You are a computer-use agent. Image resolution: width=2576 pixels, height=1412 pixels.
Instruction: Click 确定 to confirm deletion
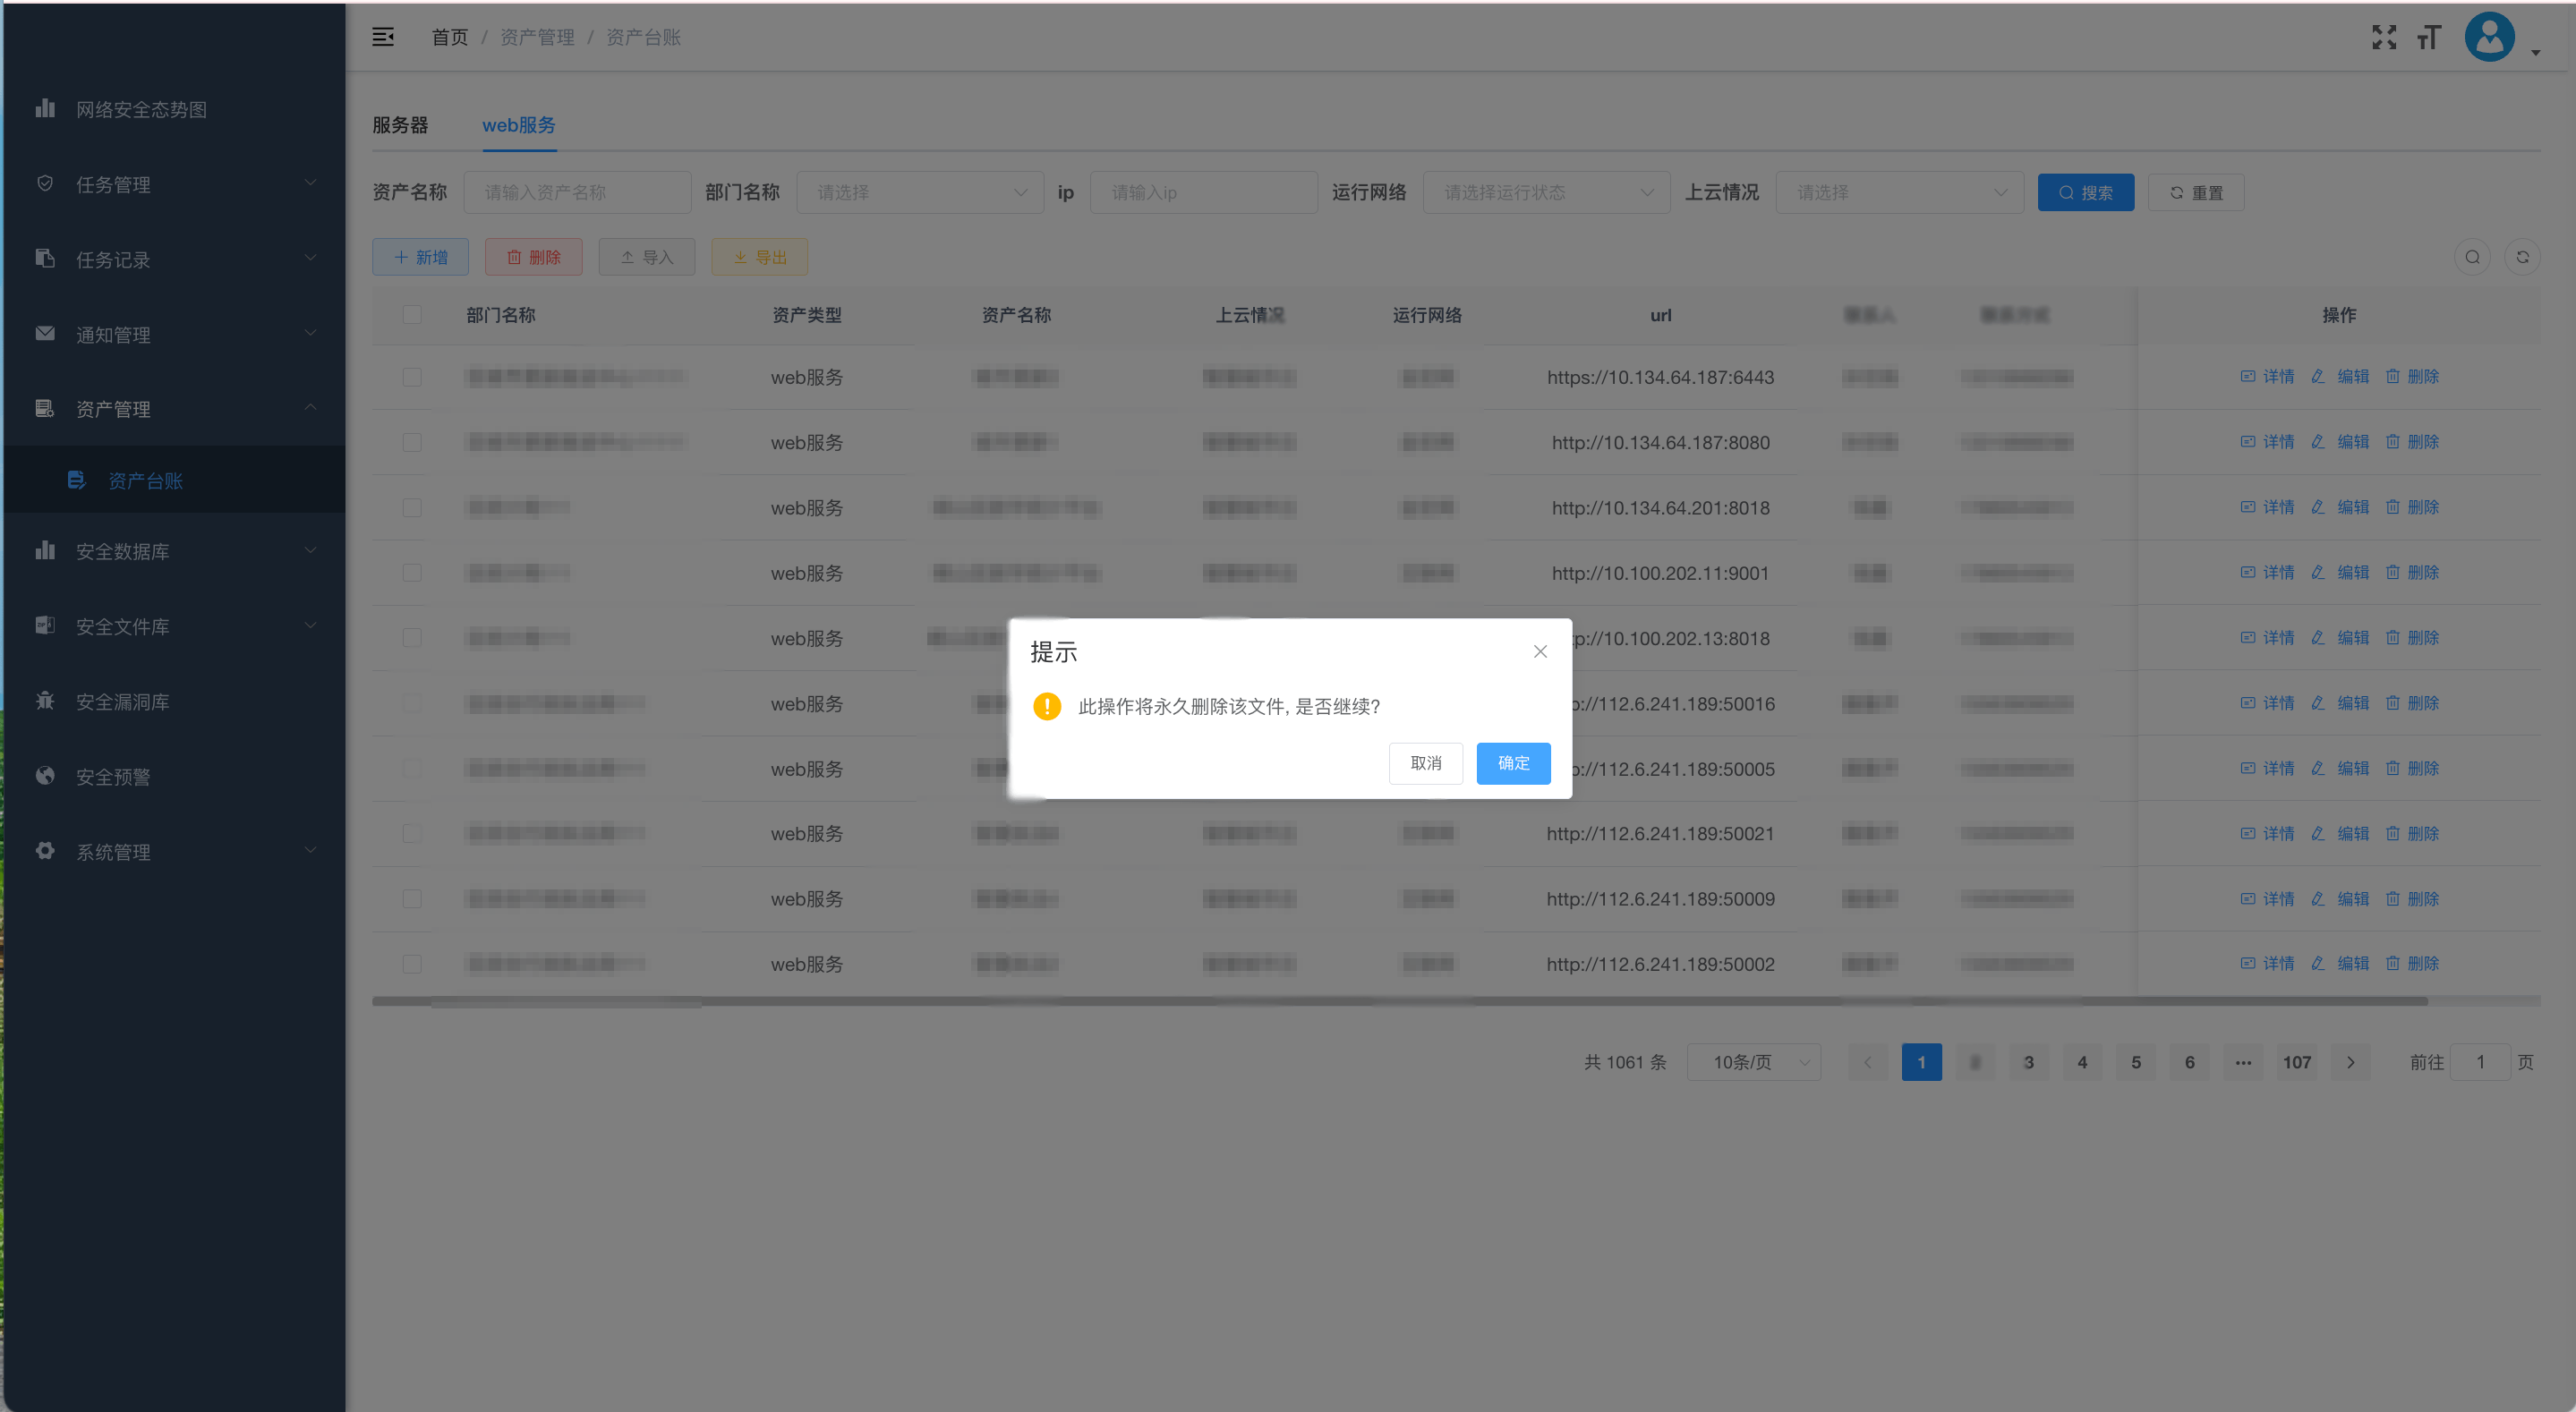(1513, 763)
